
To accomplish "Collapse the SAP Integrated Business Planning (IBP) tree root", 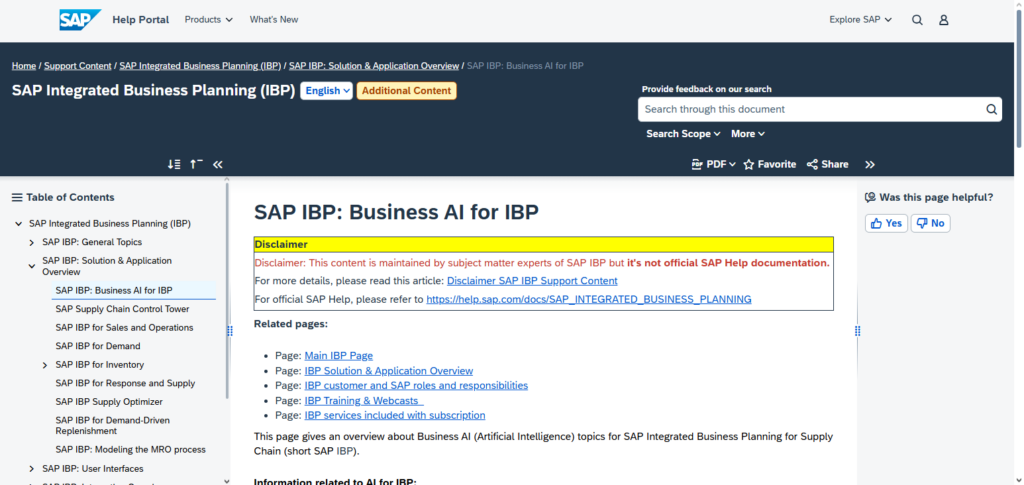I will pyautogui.click(x=18, y=224).
